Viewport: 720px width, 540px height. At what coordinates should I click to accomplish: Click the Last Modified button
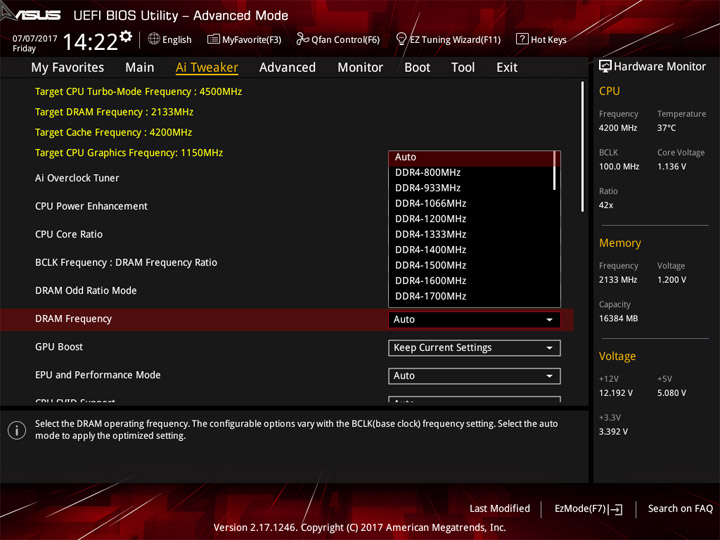[x=499, y=509]
